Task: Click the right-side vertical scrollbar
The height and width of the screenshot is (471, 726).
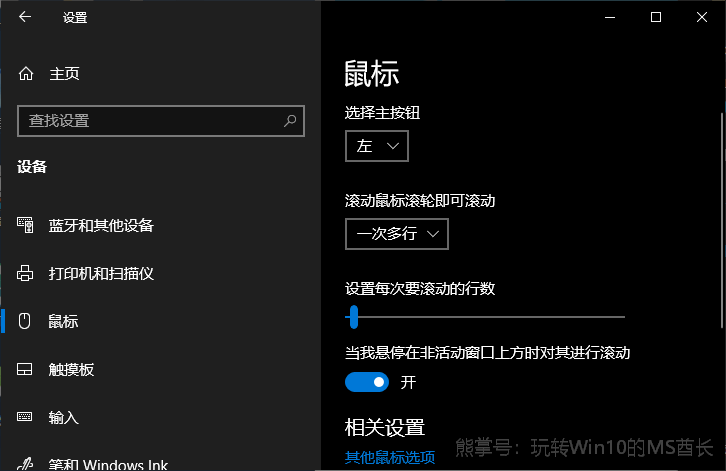Action: point(723,220)
